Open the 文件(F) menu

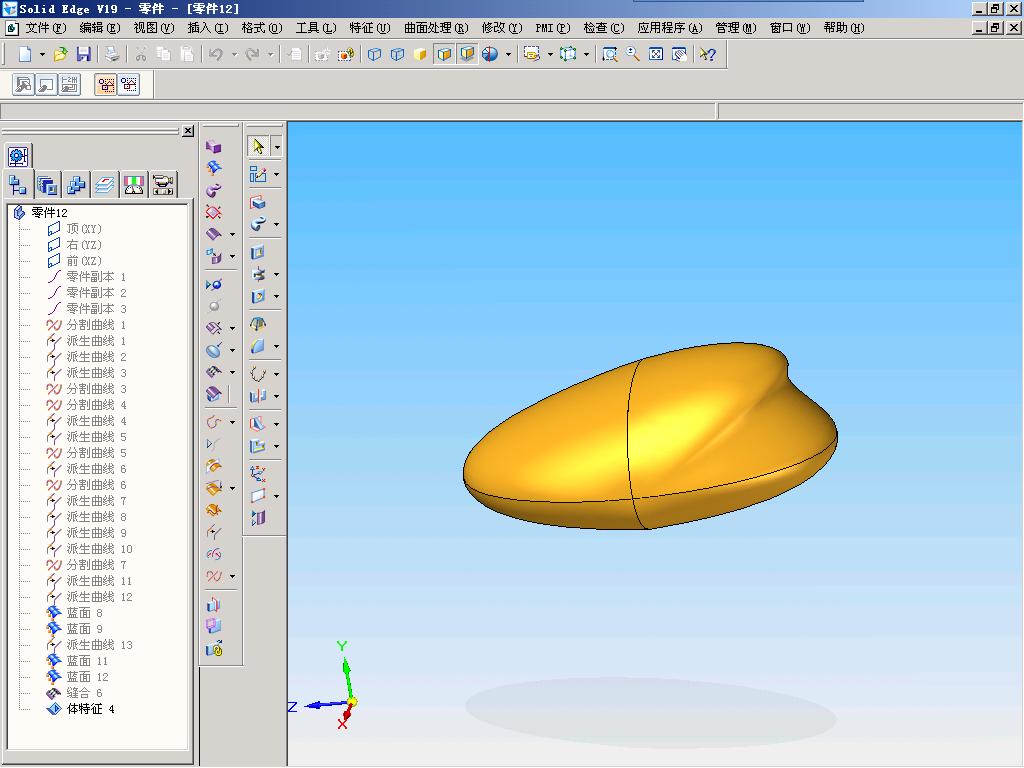point(46,28)
